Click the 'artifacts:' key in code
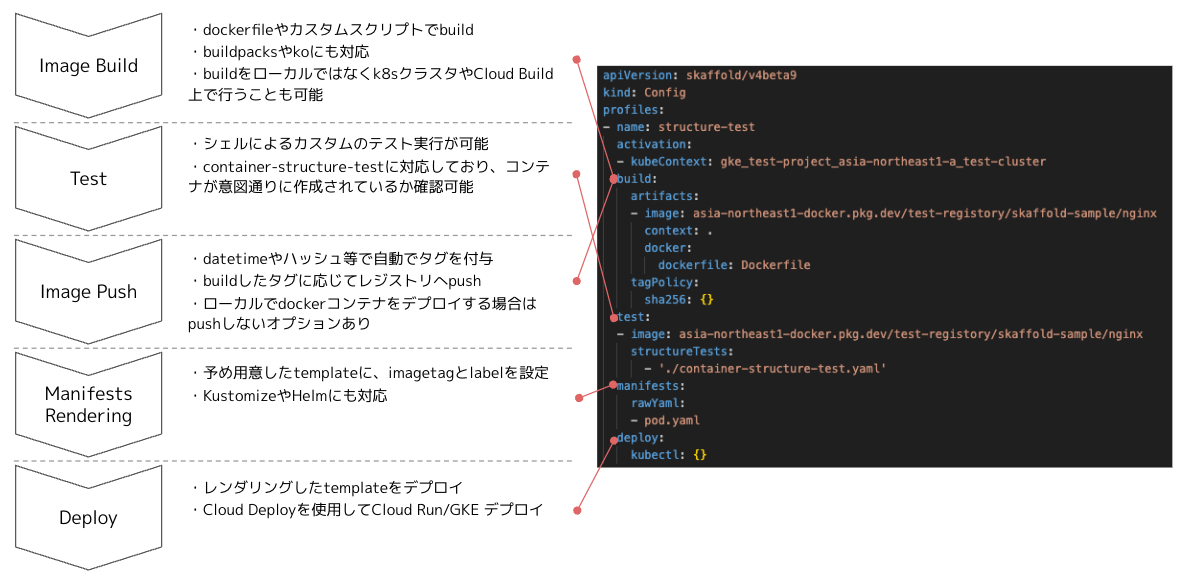The height and width of the screenshot is (578, 1180). coord(665,196)
